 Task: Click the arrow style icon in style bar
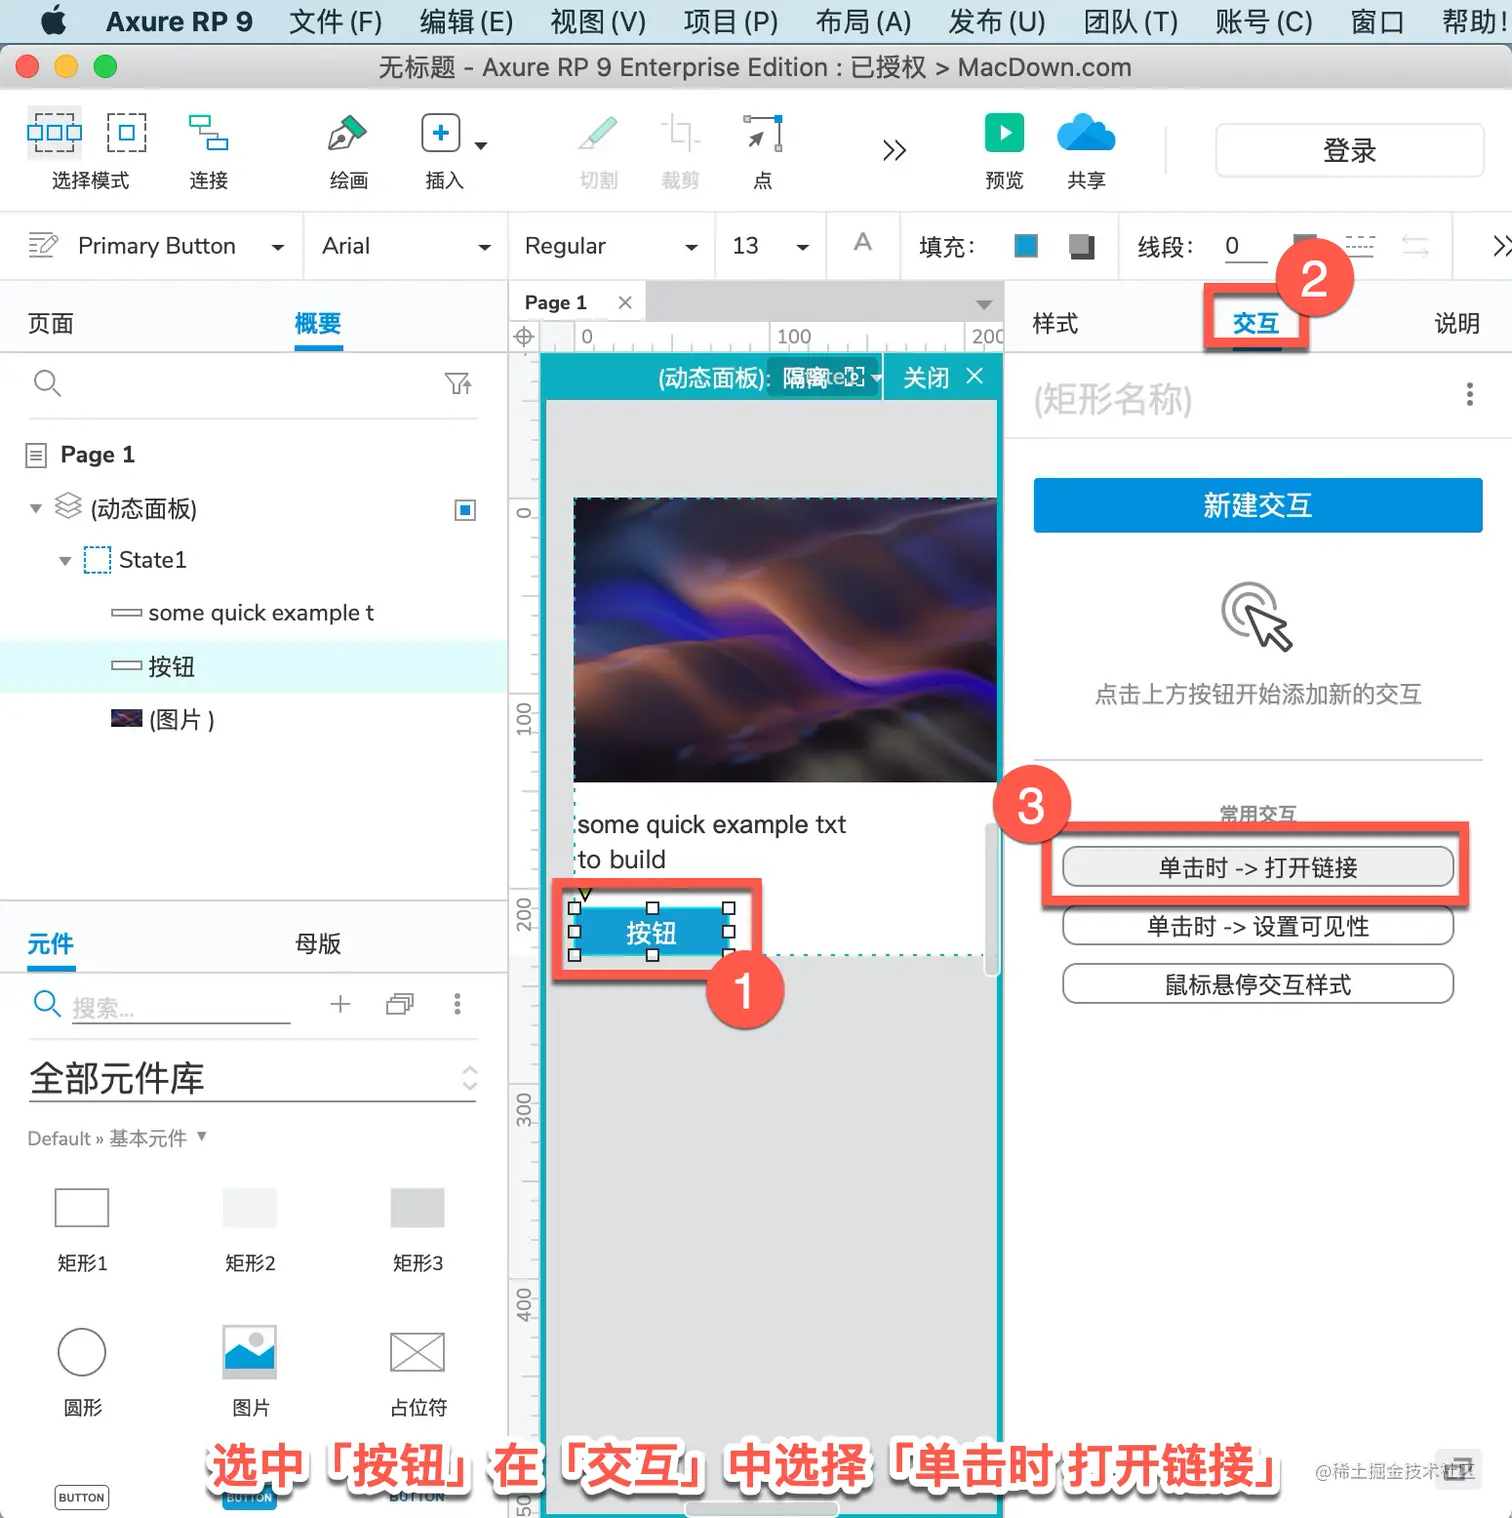click(x=1415, y=245)
